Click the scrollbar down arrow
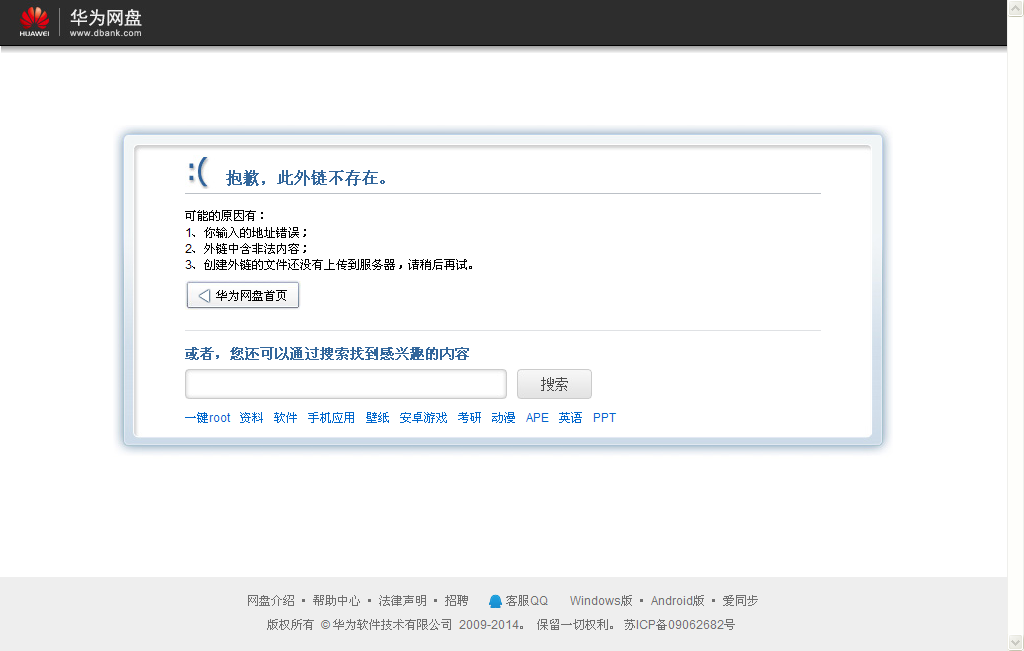Viewport: 1024px width, 651px height. tap(1016, 642)
